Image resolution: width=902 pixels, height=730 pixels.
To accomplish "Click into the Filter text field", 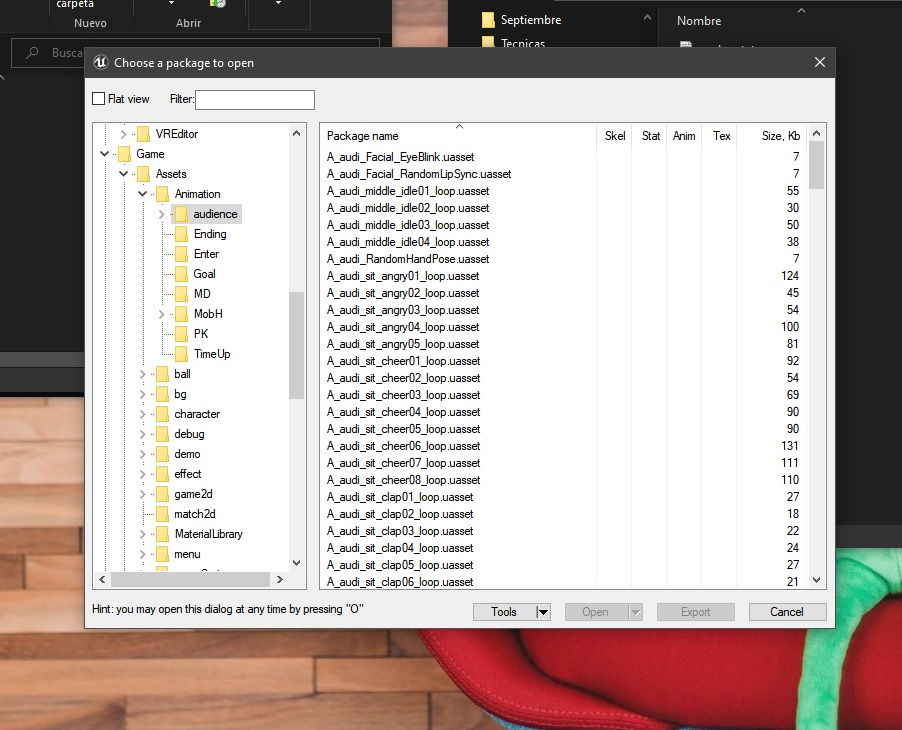I will (255, 100).
